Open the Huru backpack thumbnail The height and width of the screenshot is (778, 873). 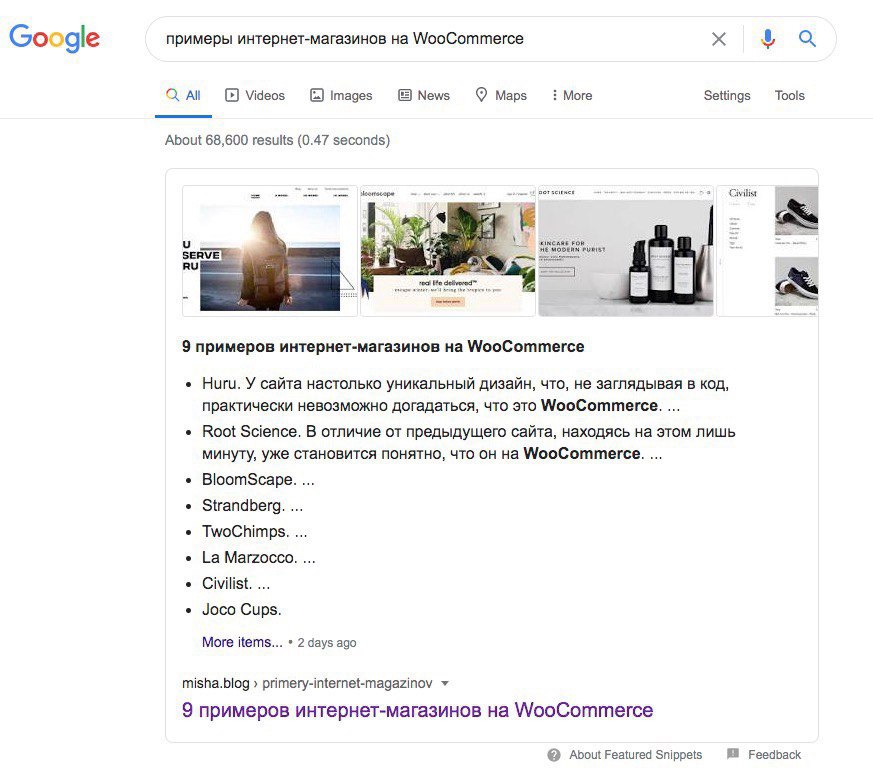[269, 251]
